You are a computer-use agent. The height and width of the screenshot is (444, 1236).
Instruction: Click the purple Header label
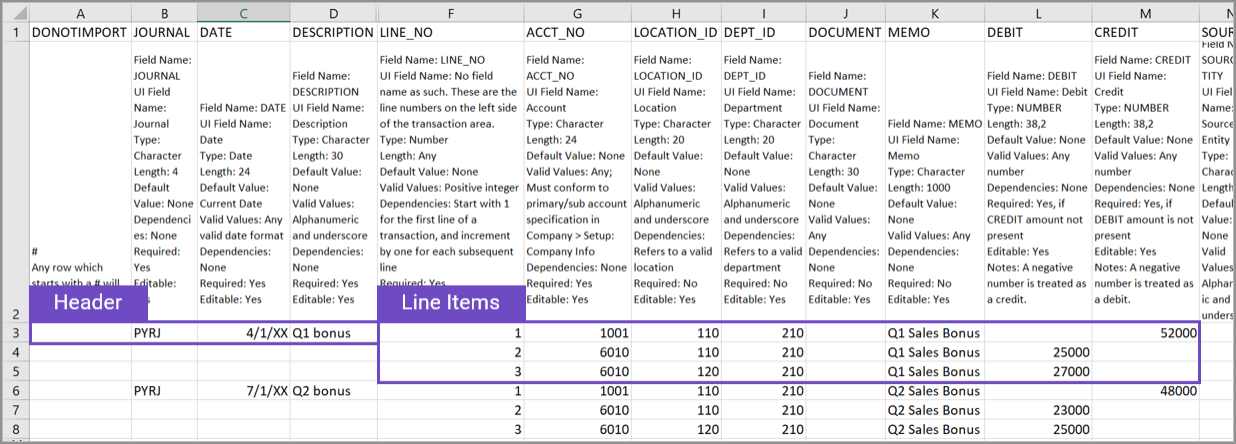(88, 303)
